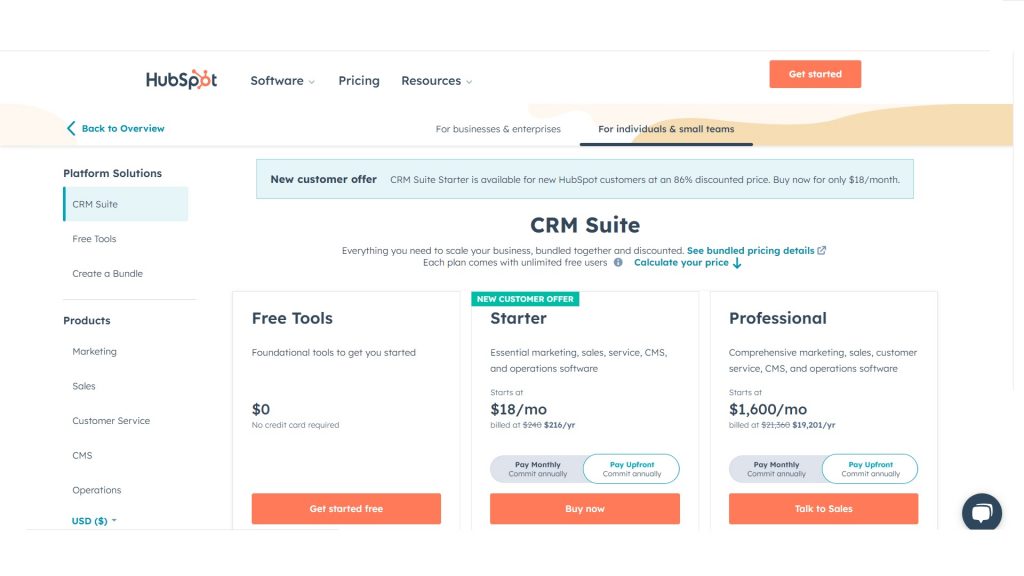Open Create a Bundle in the sidebar

click(x=107, y=274)
